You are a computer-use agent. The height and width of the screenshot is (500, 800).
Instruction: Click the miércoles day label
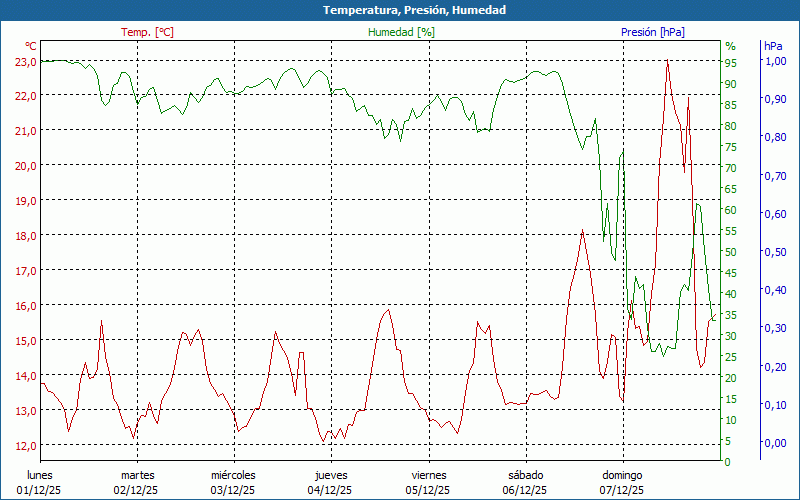[x=233, y=475]
